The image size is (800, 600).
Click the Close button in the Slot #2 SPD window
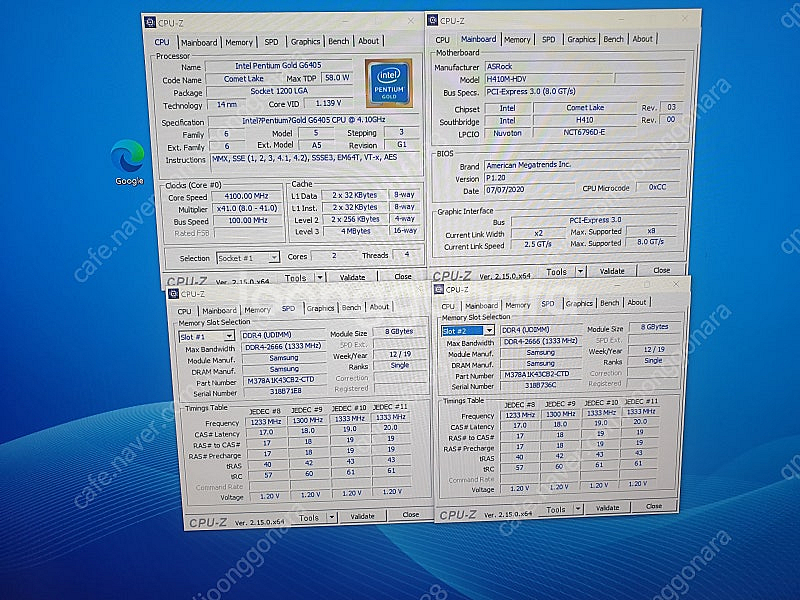[654, 506]
